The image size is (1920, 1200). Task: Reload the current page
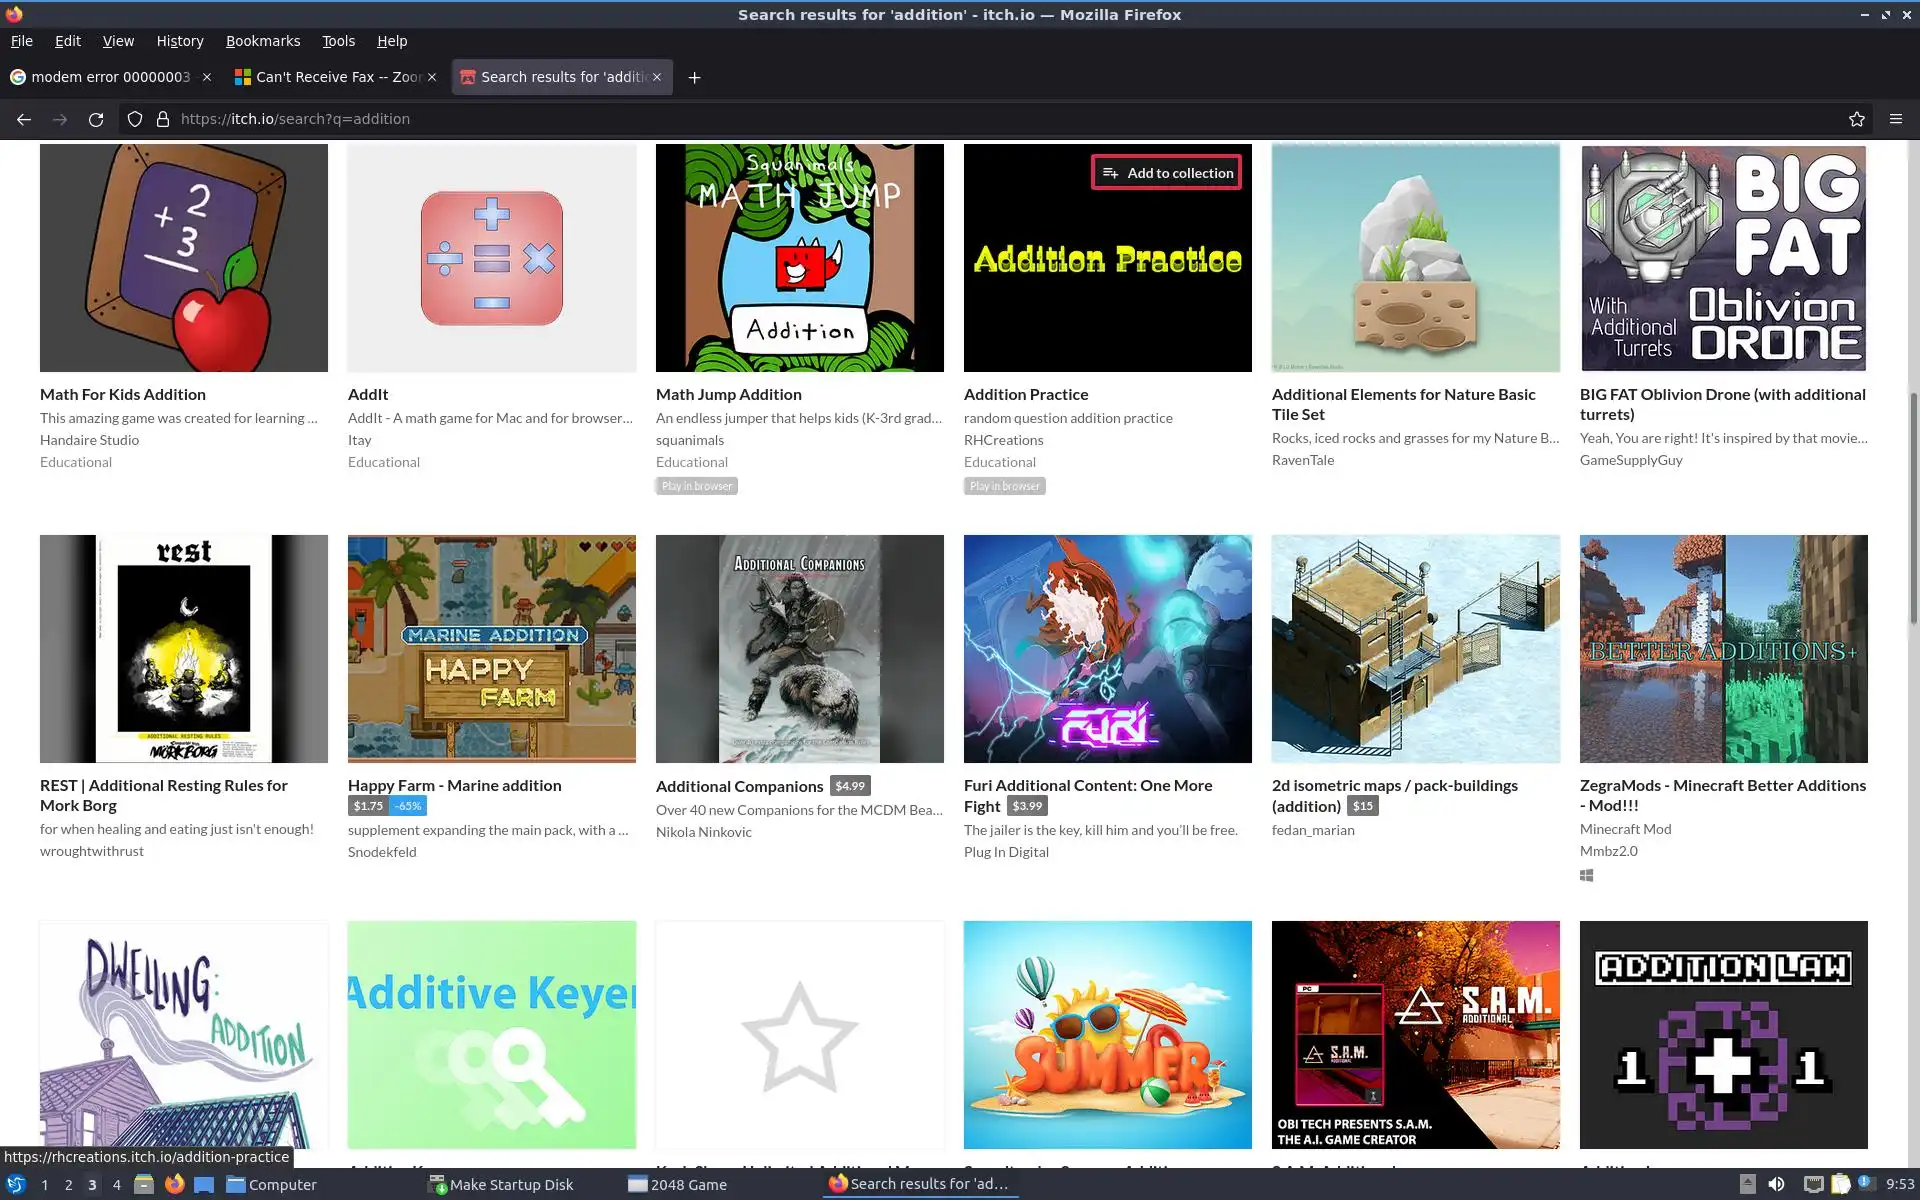point(96,119)
